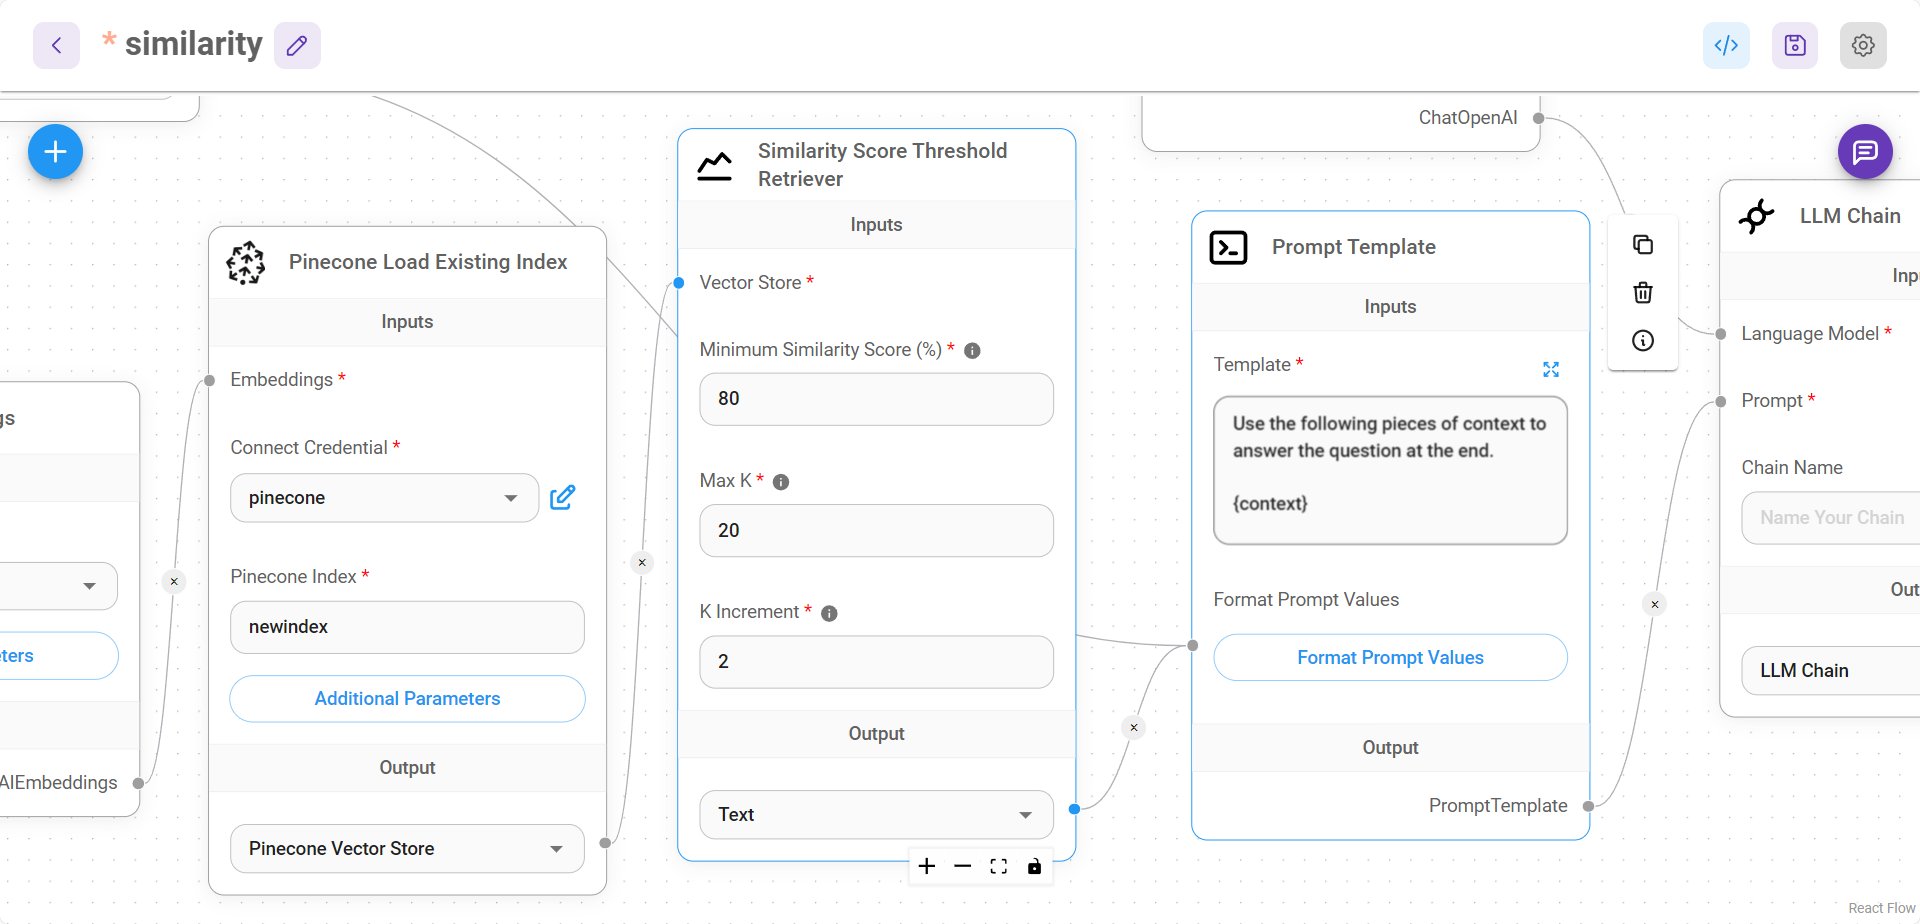Click the Prompt Template terminal icon
The width and height of the screenshot is (1920, 924).
click(1229, 247)
